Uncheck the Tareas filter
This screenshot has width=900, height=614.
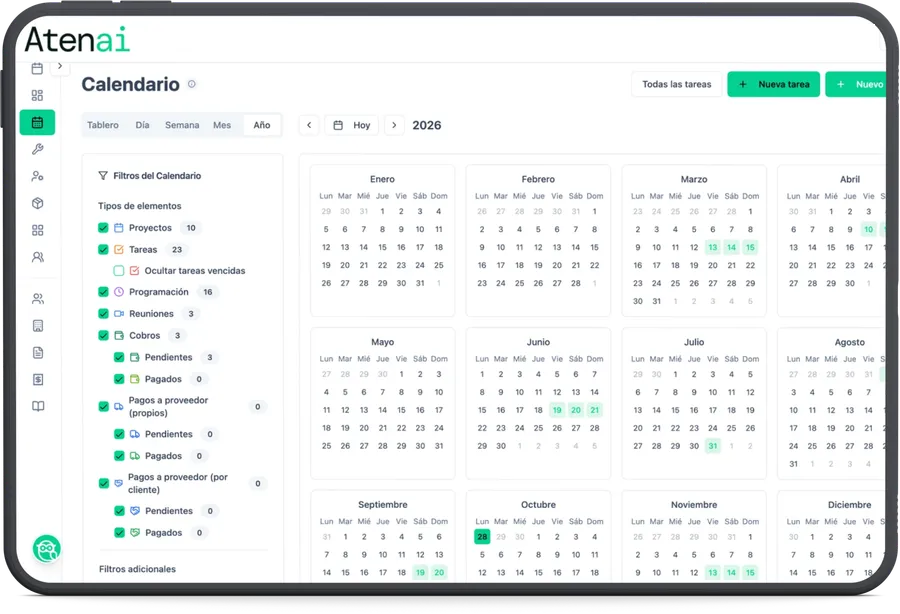(x=103, y=250)
